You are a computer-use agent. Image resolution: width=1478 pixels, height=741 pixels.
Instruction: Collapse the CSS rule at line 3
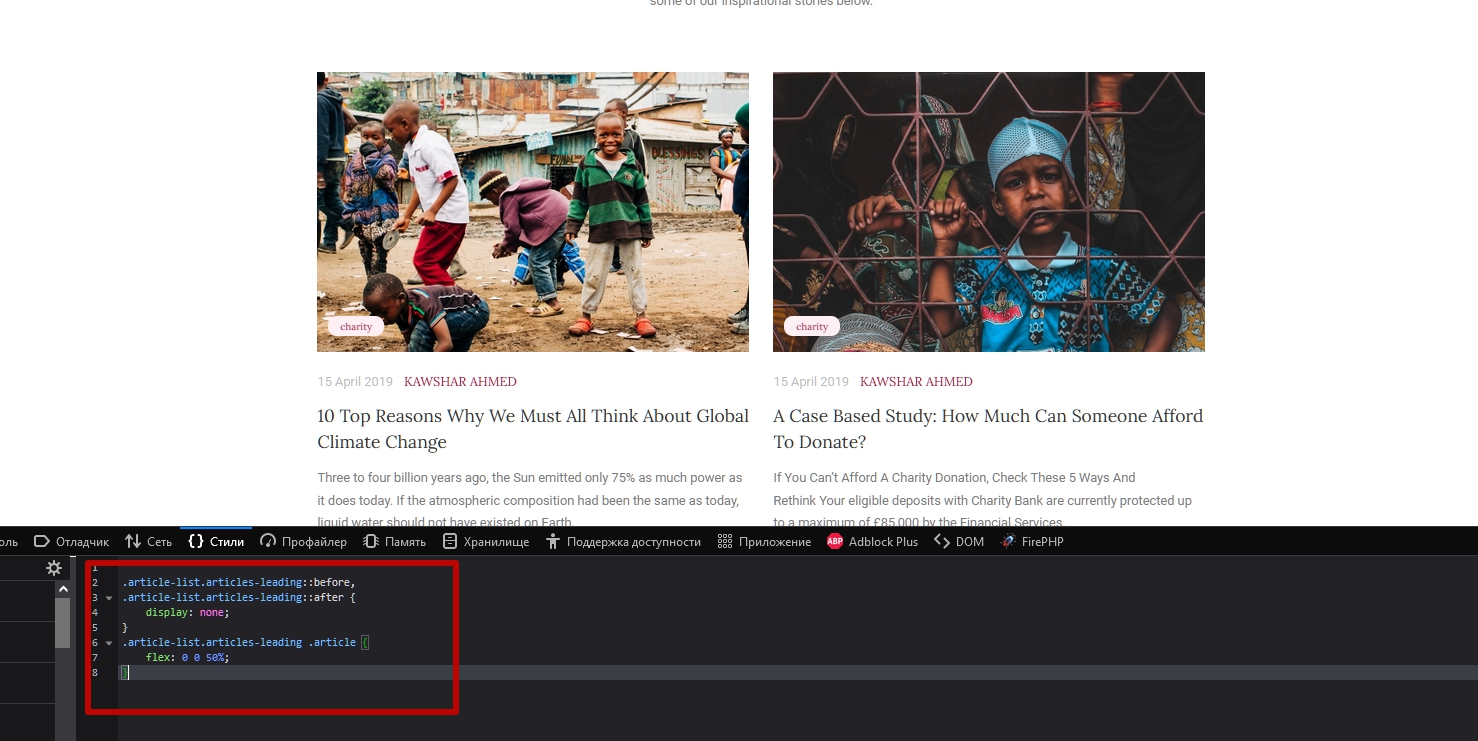click(x=108, y=598)
